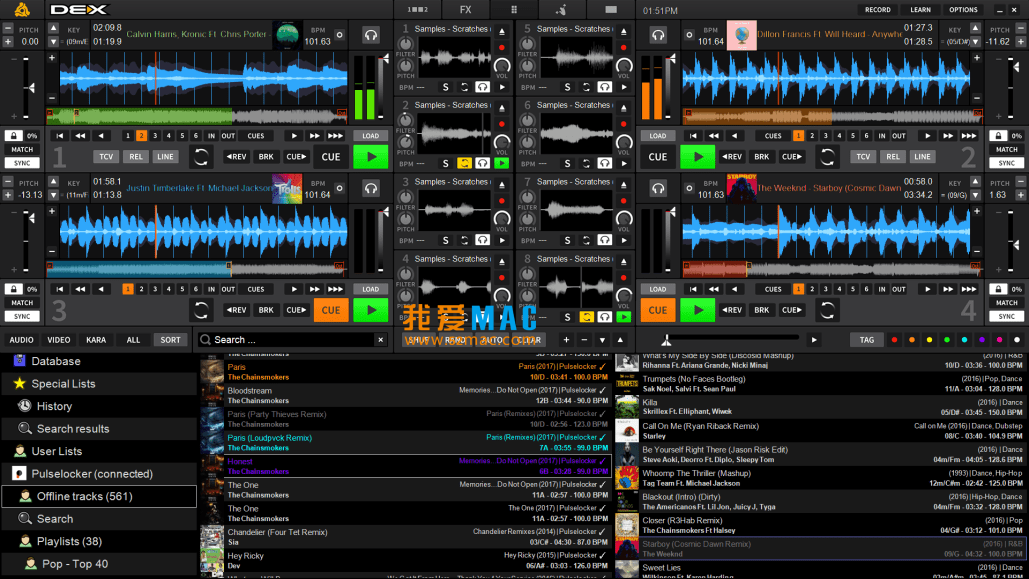
Task: Zoom in deck 1 waveform
Action: pyautogui.click(x=52, y=58)
